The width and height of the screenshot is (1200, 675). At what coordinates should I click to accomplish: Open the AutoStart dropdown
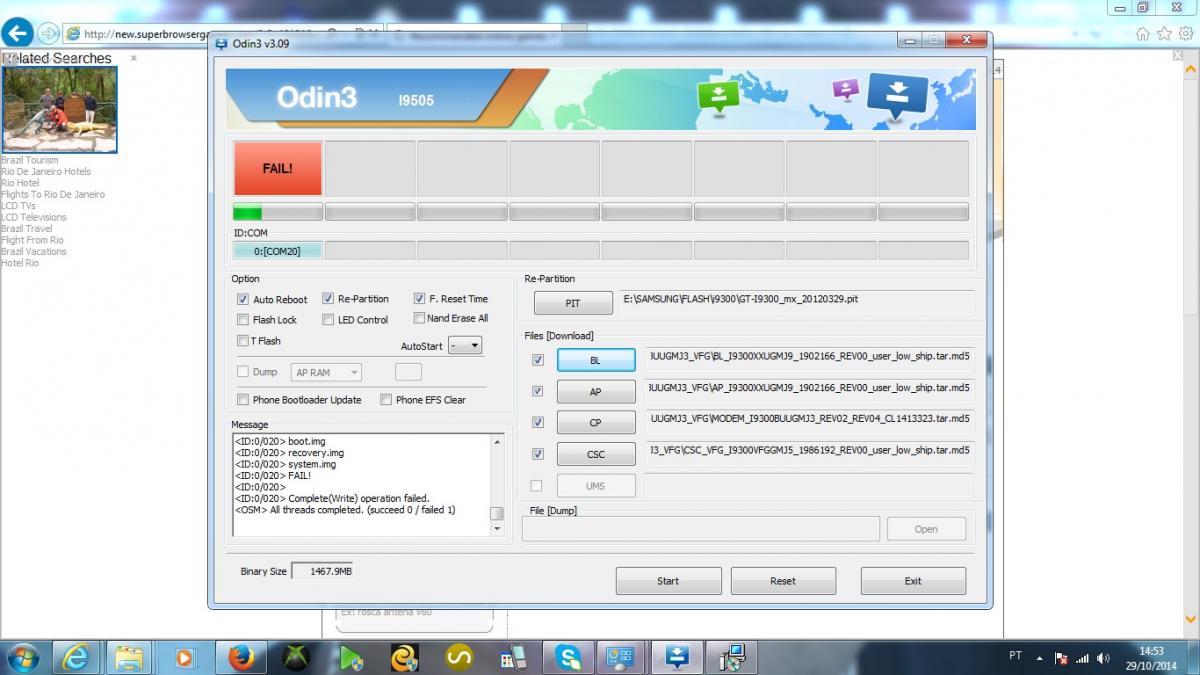click(465, 345)
